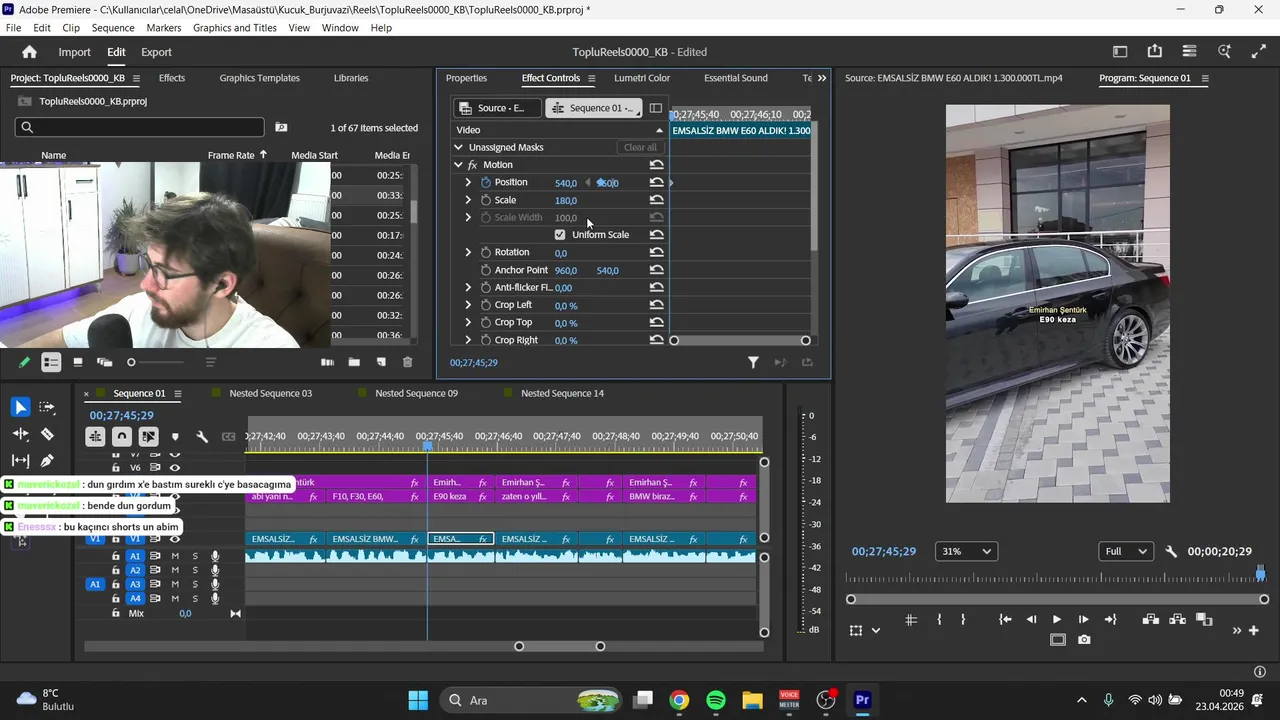Expand the Rotation property

coord(468,252)
